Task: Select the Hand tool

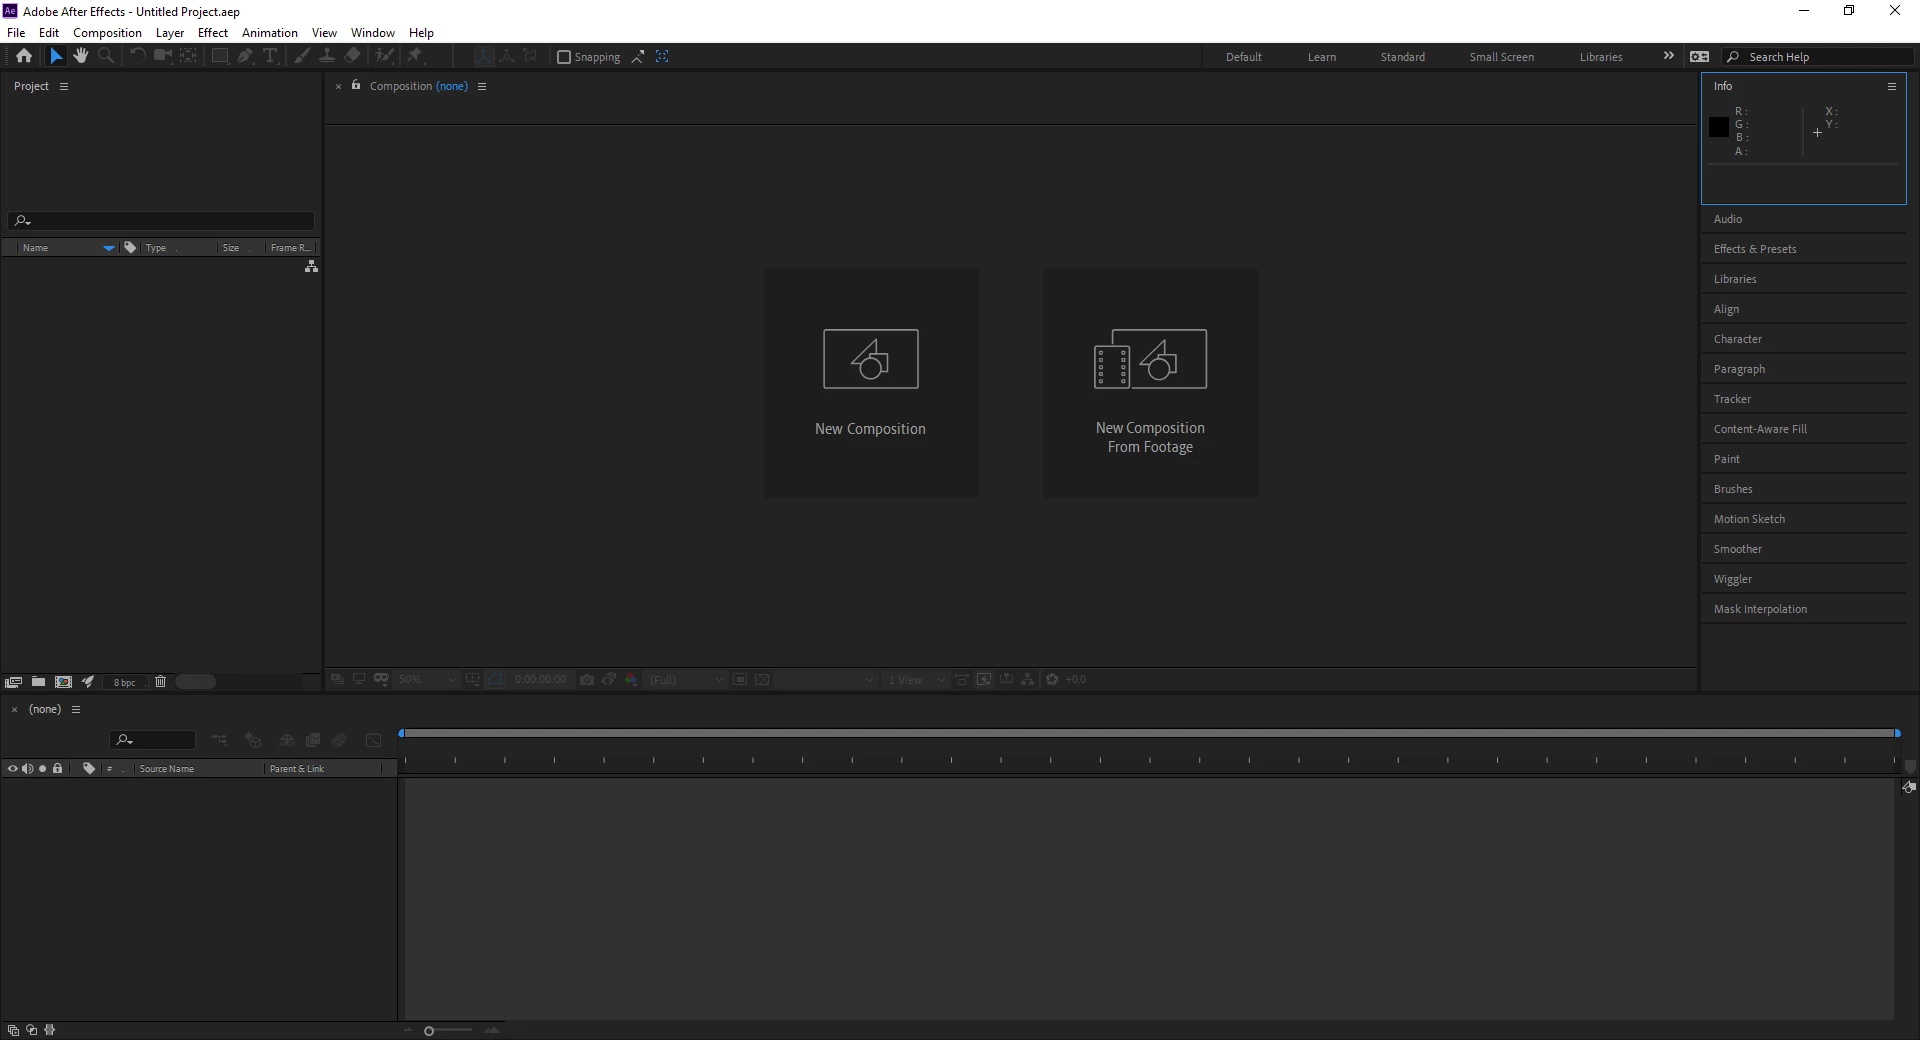Action: (x=81, y=56)
